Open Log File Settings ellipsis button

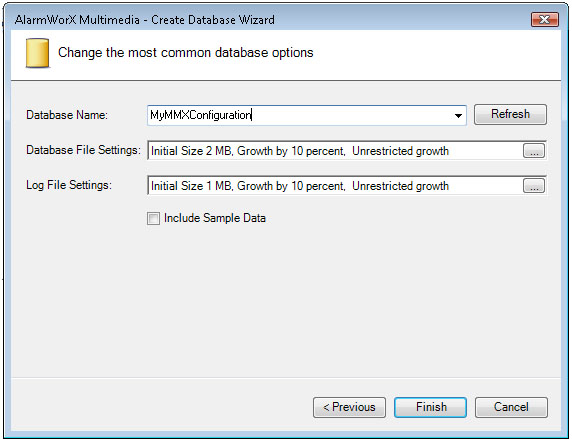[x=534, y=186]
